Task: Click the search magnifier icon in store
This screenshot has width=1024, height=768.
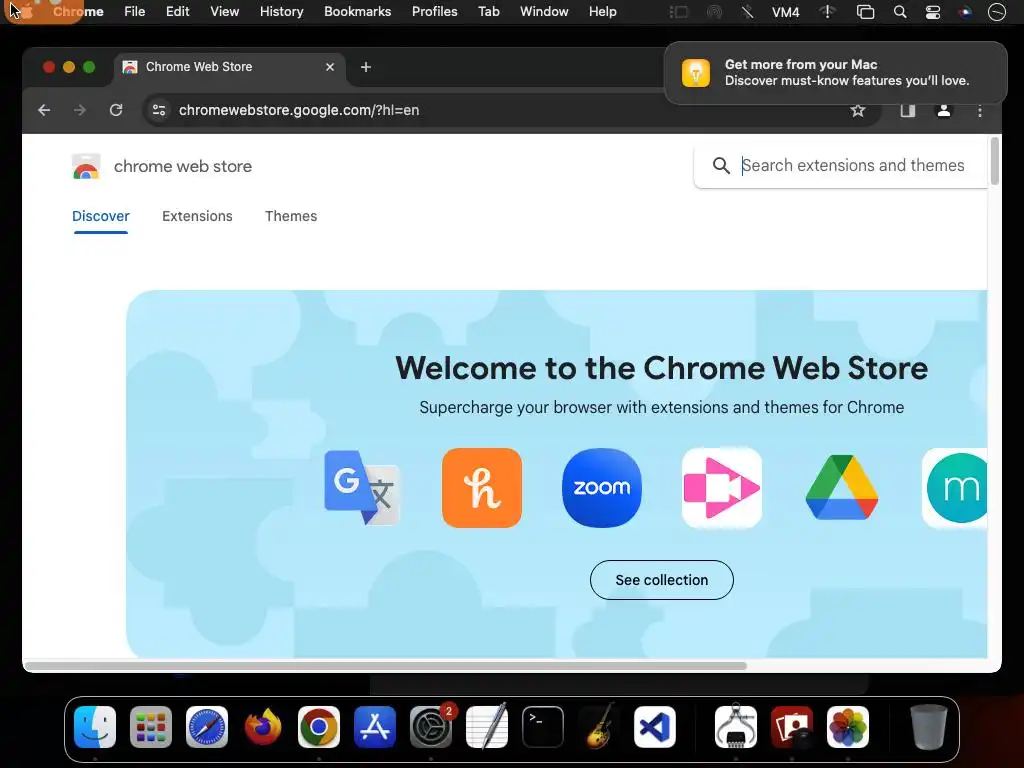Action: pyautogui.click(x=721, y=166)
